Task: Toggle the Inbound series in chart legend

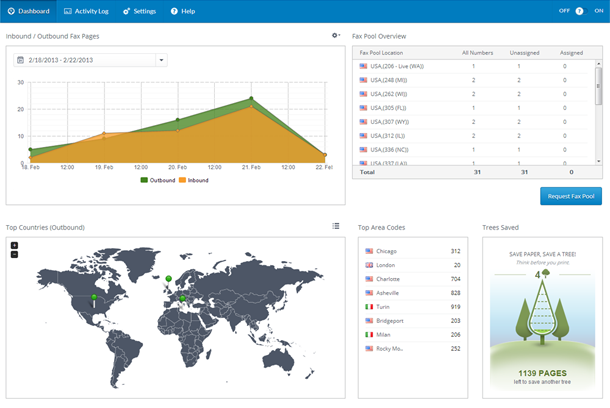Action: (194, 180)
